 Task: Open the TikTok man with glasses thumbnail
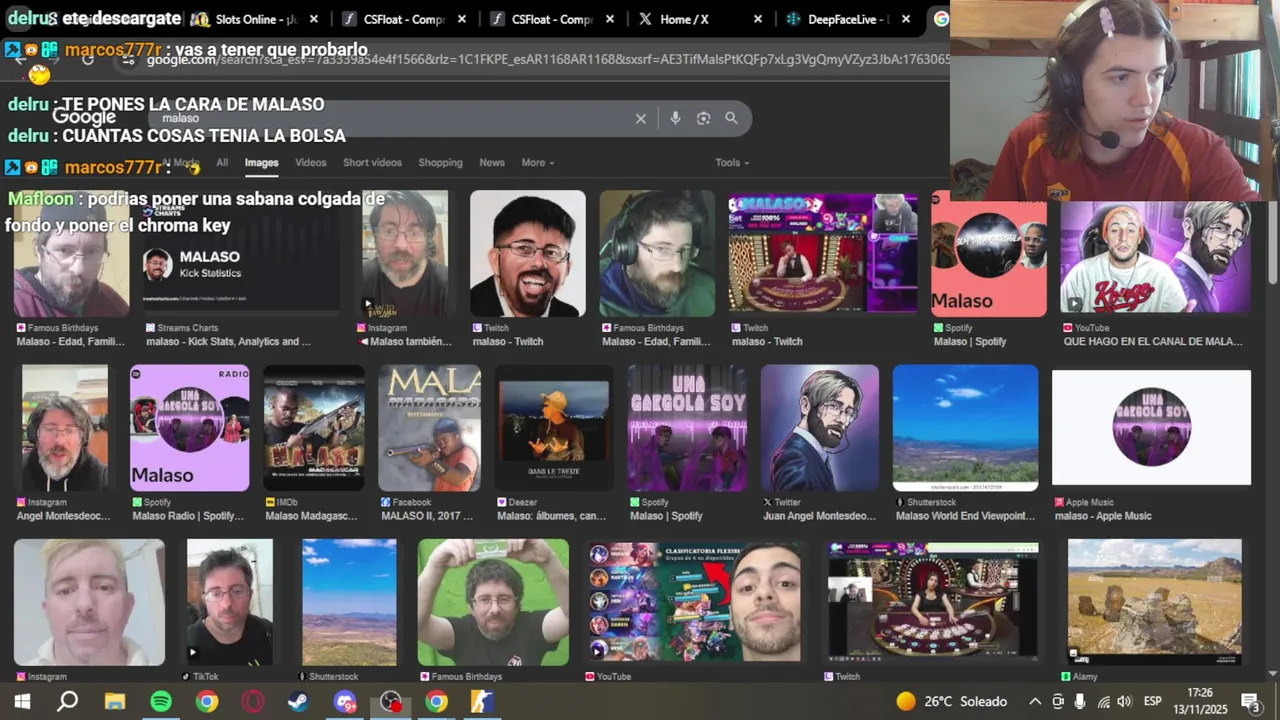(x=230, y=602)
